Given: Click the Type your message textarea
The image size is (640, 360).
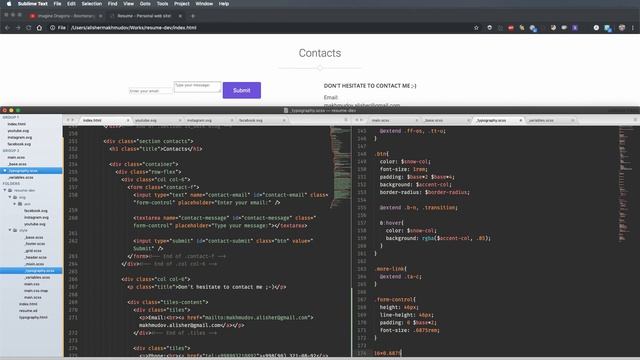Looking at the screenshot, I should (x=198, y=87).
